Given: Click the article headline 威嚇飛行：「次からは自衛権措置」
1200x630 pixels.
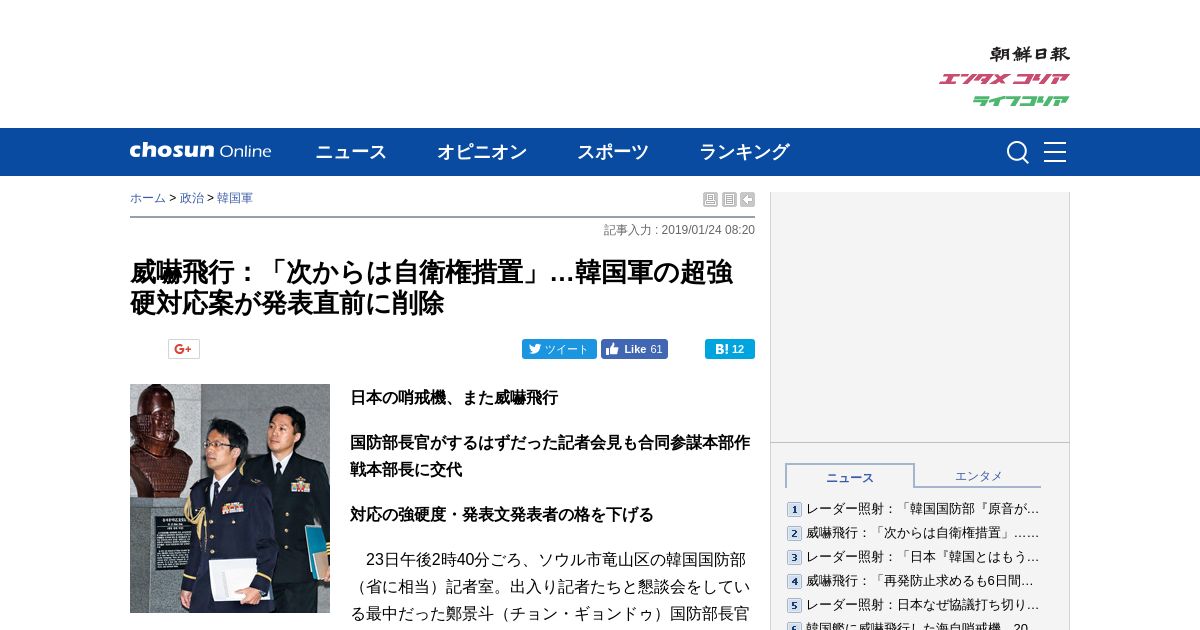Looking at the screenshot, I should [431, 288].
